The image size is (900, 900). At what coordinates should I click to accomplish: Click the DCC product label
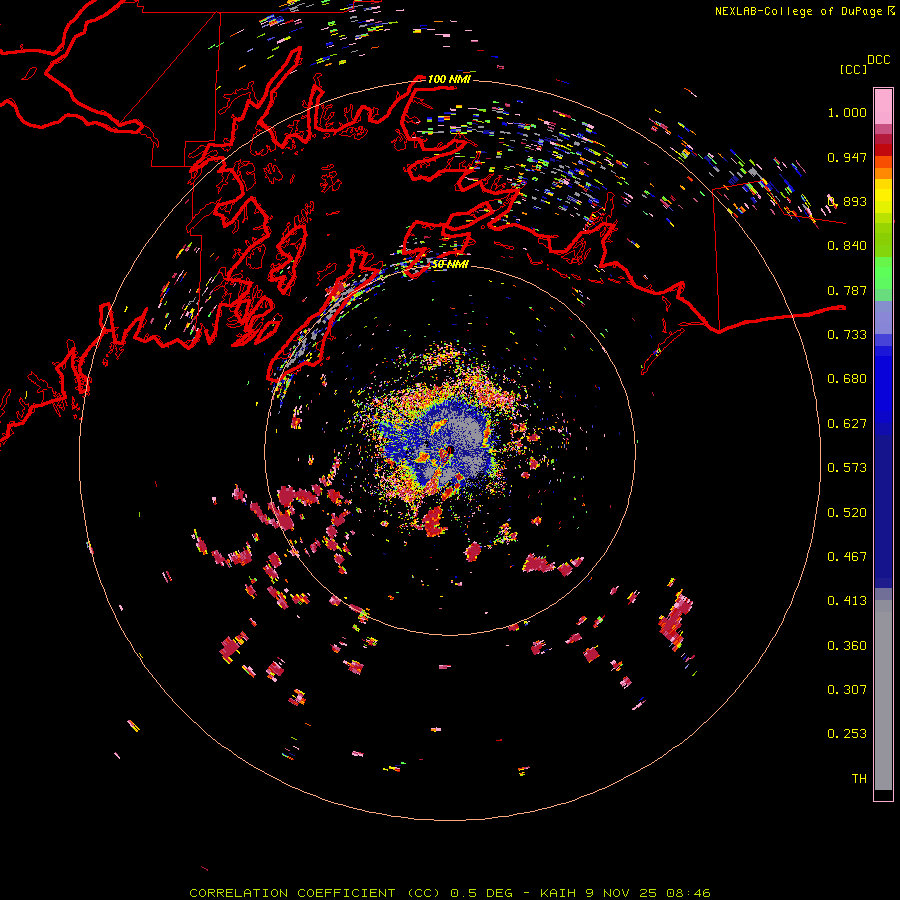(x=878, y=60)
